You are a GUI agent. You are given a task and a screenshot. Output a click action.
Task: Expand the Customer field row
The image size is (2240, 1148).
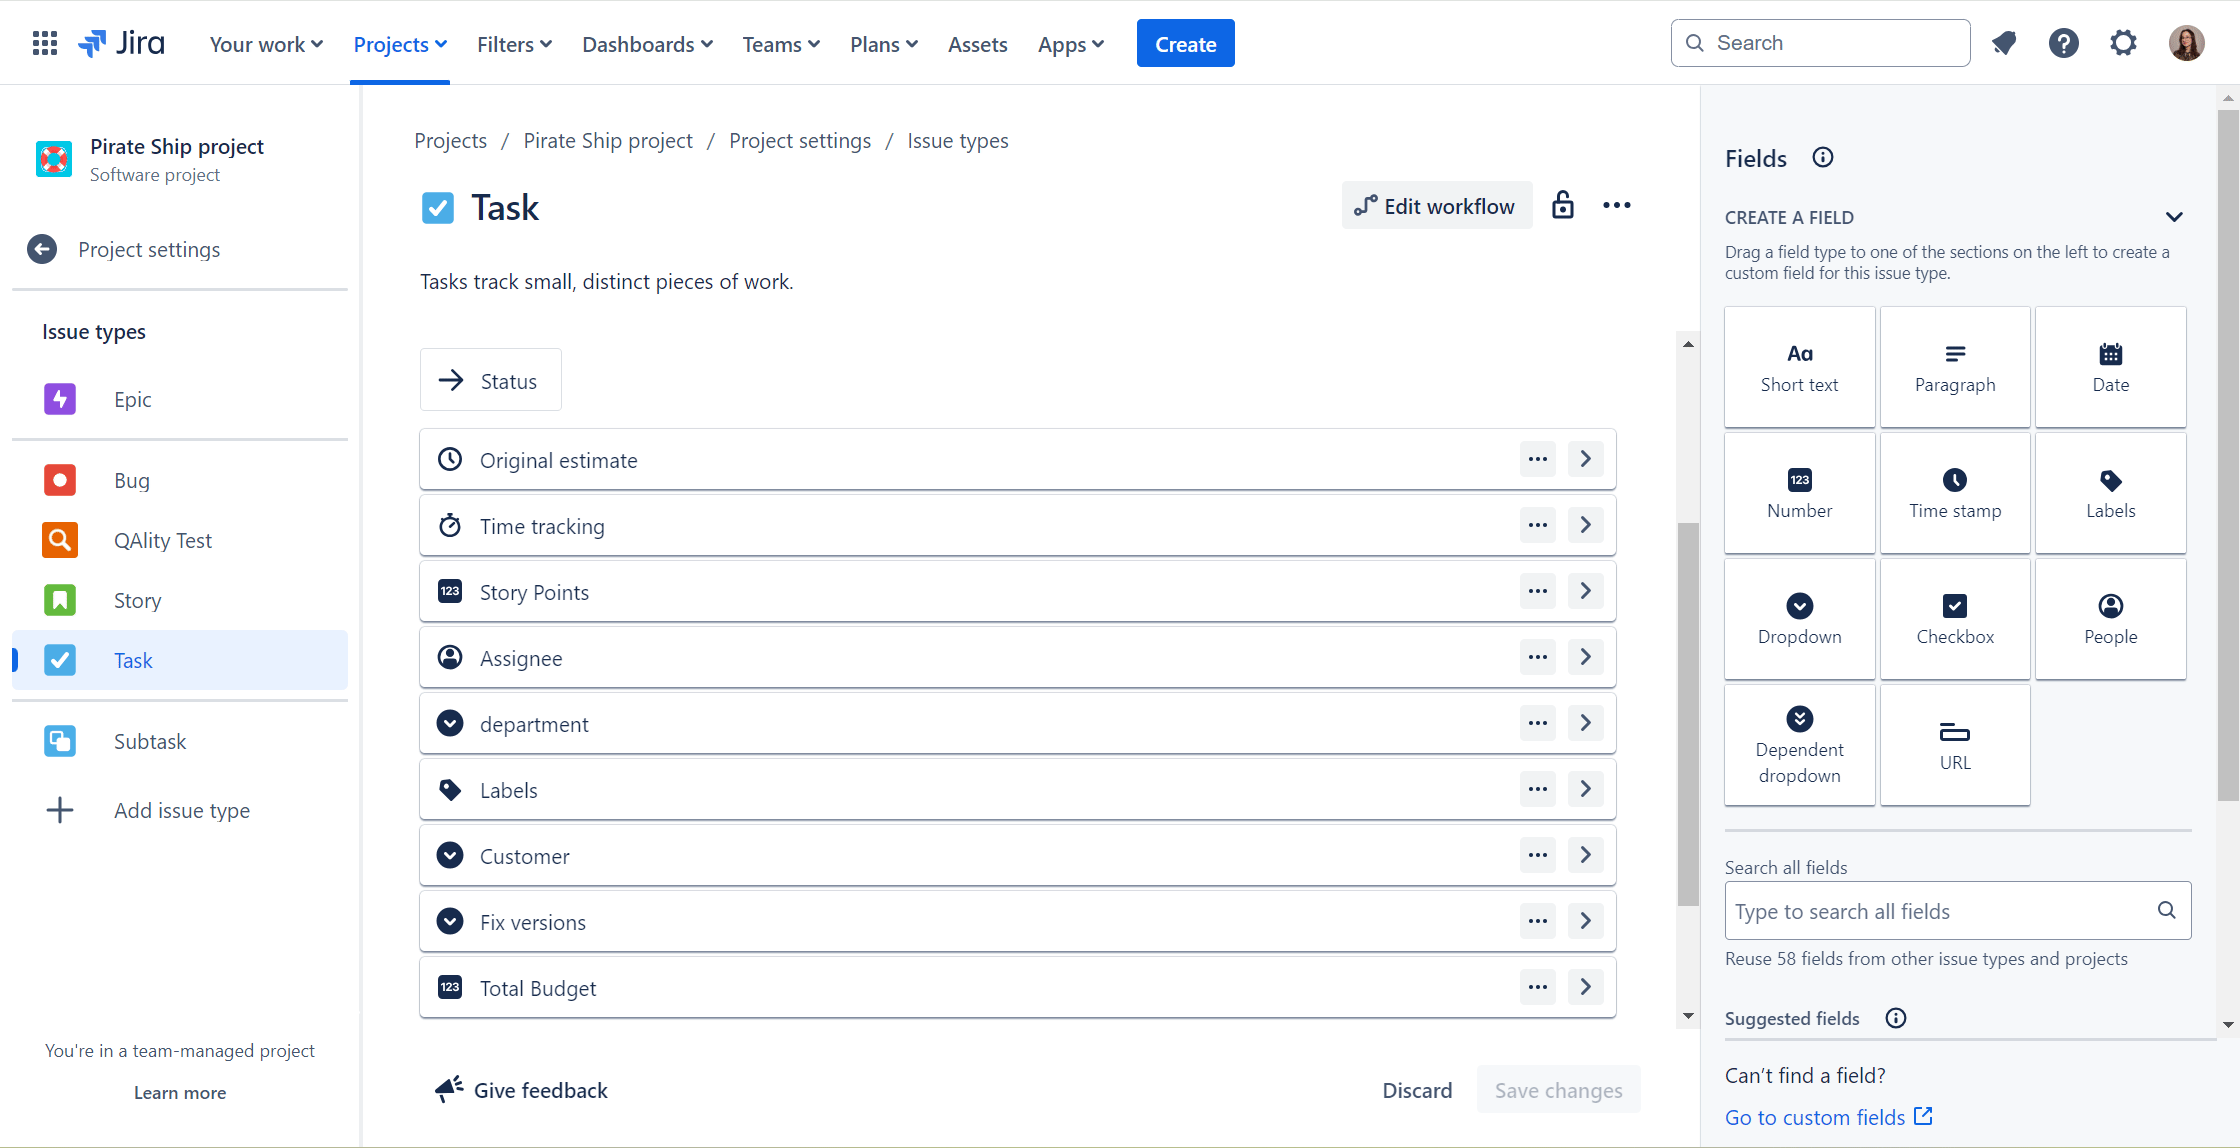1586,855
